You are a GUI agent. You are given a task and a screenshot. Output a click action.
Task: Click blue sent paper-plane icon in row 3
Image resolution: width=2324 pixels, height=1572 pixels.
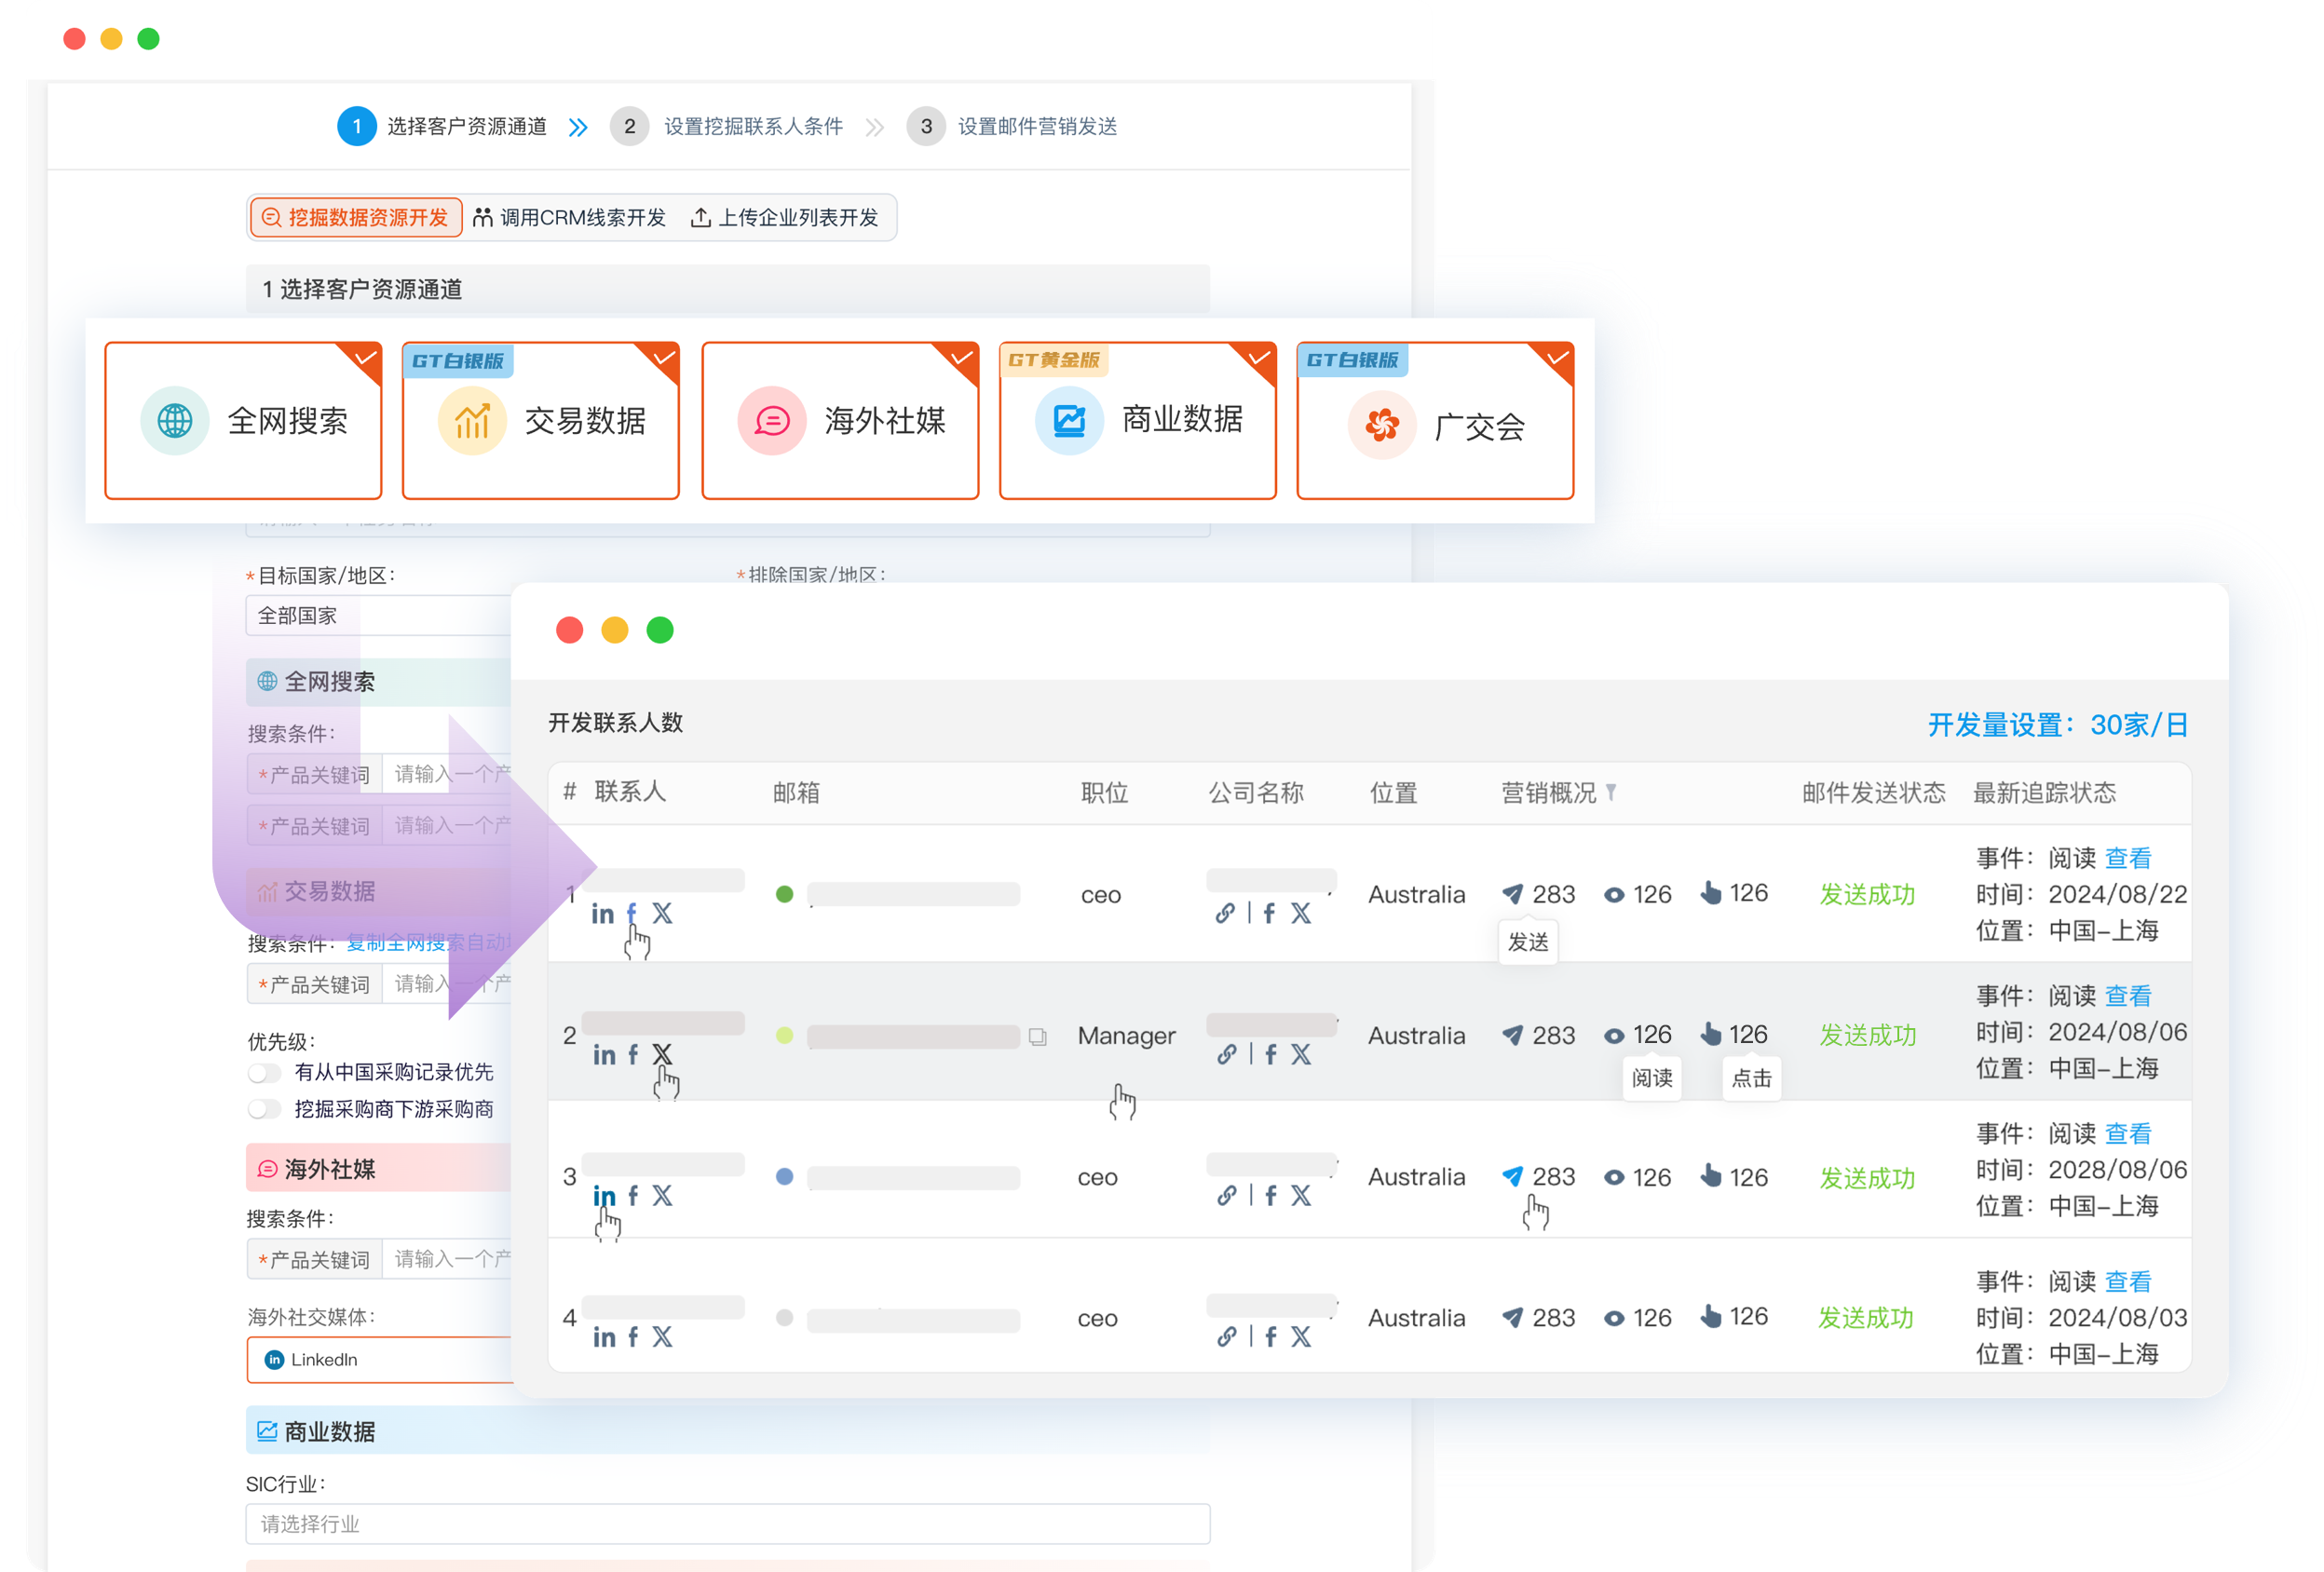click(1512, 1177)
